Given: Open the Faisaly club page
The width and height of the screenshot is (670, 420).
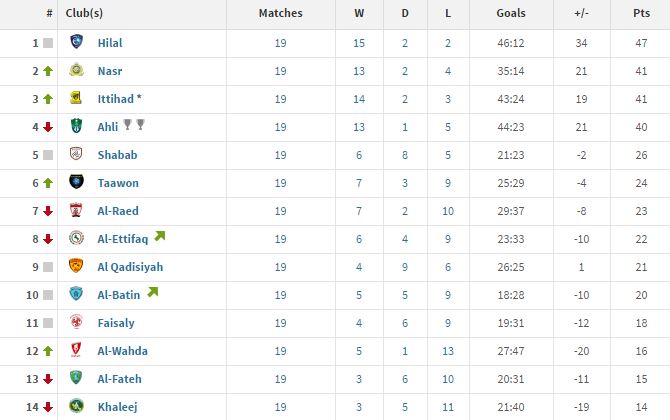Looking at the screenshot, I should coord(116,323).
